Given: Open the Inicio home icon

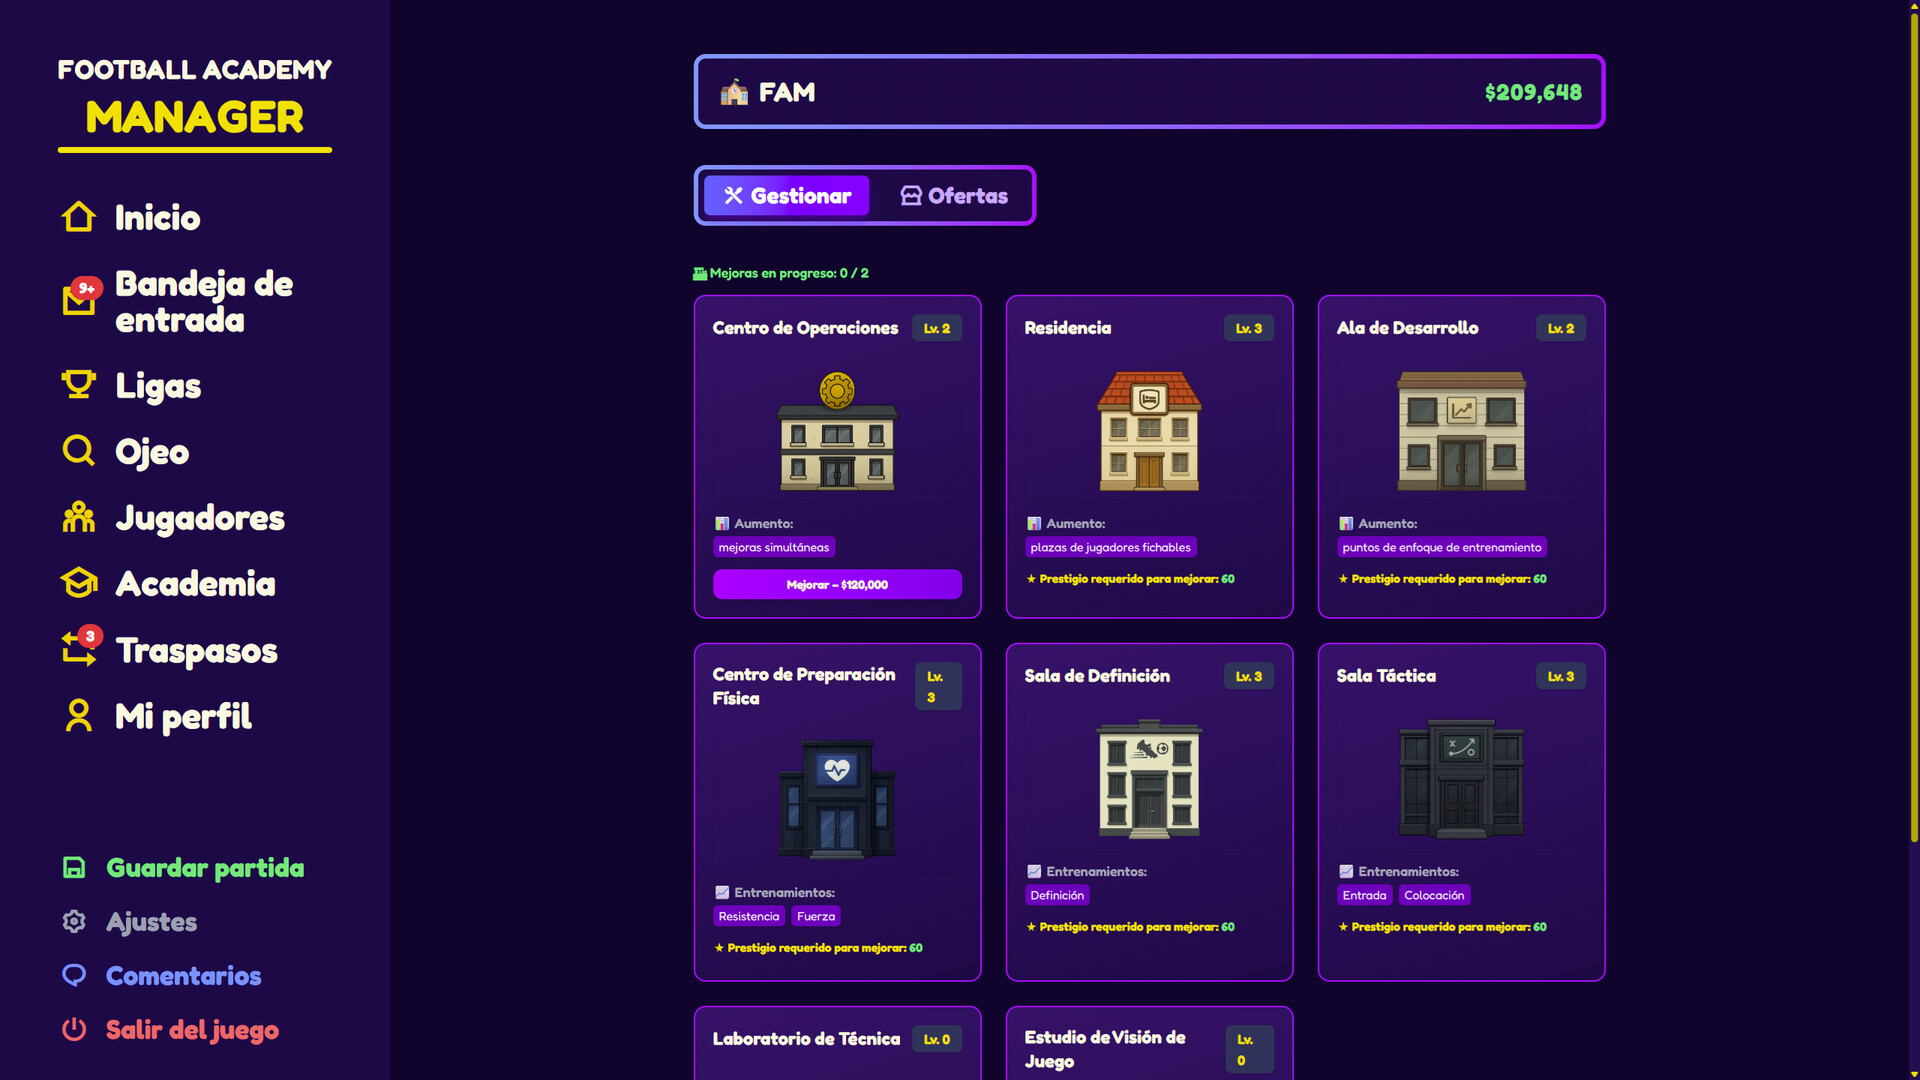Looking at the screenshot, I should pyautogui.click(x=78, y=217).
